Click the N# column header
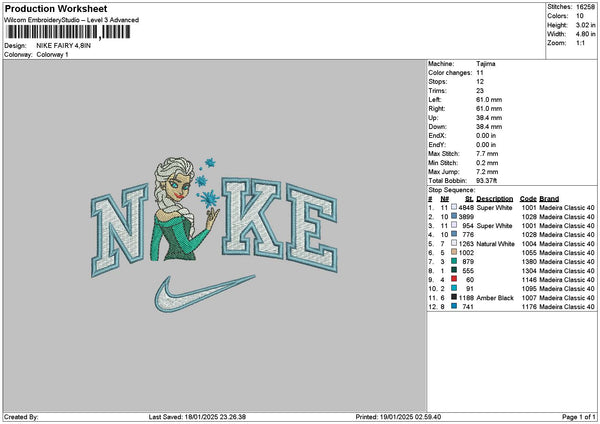600x424 pixels. pyautogui.click(x=444, y=199)
